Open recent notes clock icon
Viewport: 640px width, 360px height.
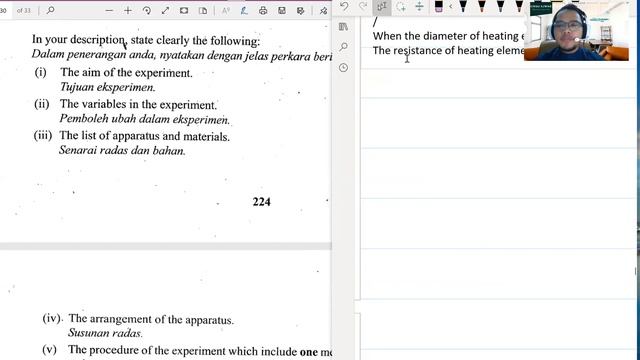click(x=344, y=67)
